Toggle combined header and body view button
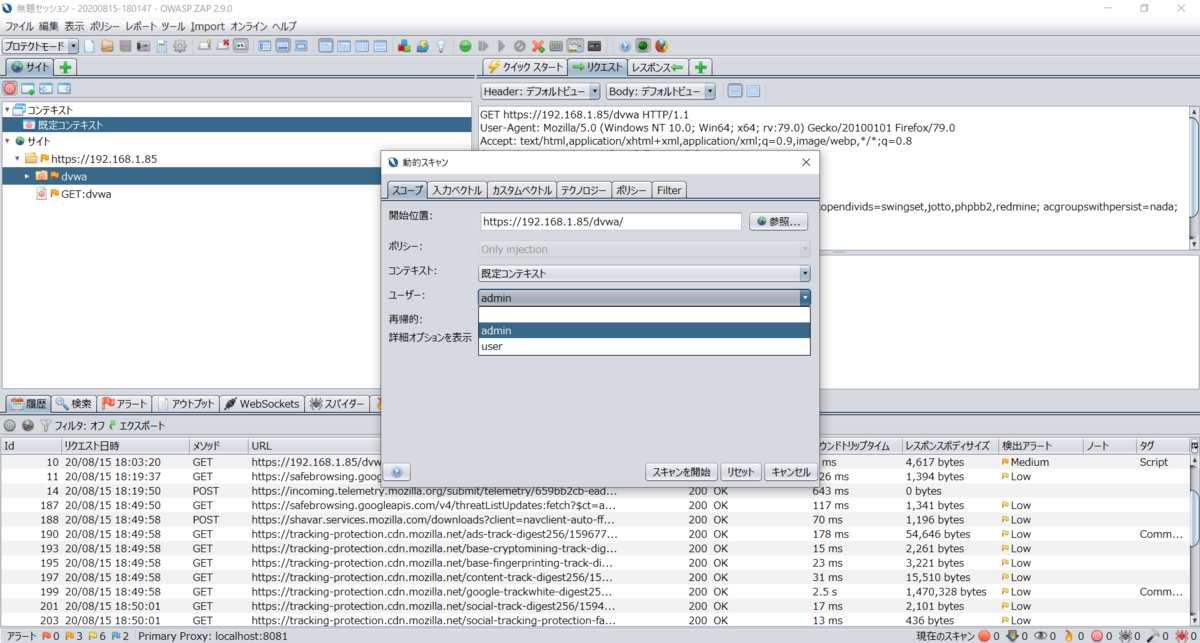The image size is (1200, 643). pos(753,91)
